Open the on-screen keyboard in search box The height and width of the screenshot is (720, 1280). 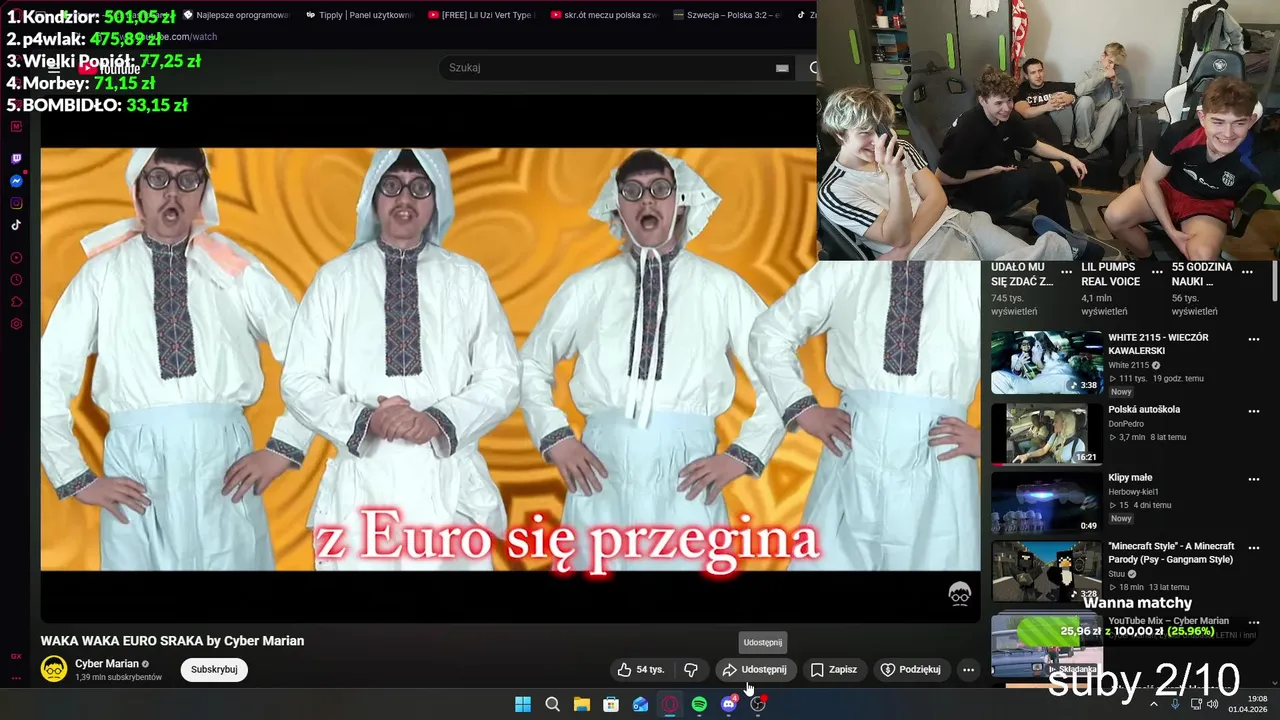782,68
